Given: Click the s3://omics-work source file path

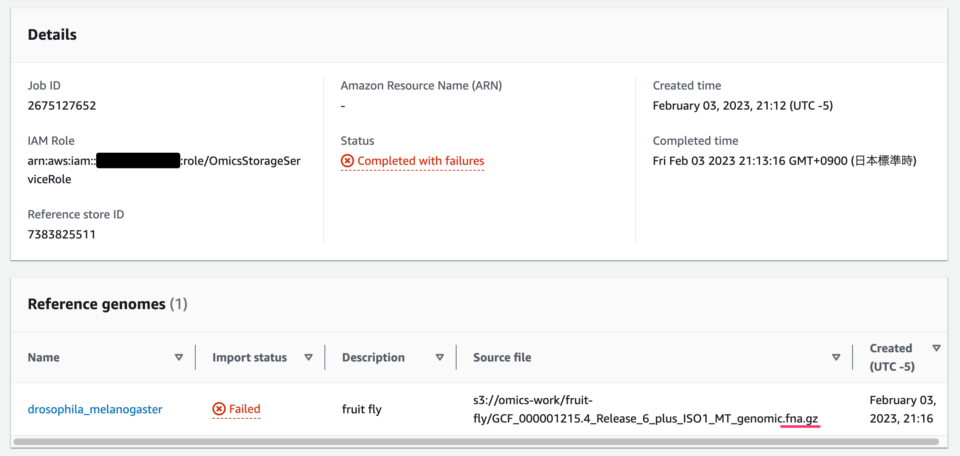Looking at the screenshot, I should point(647,409).
